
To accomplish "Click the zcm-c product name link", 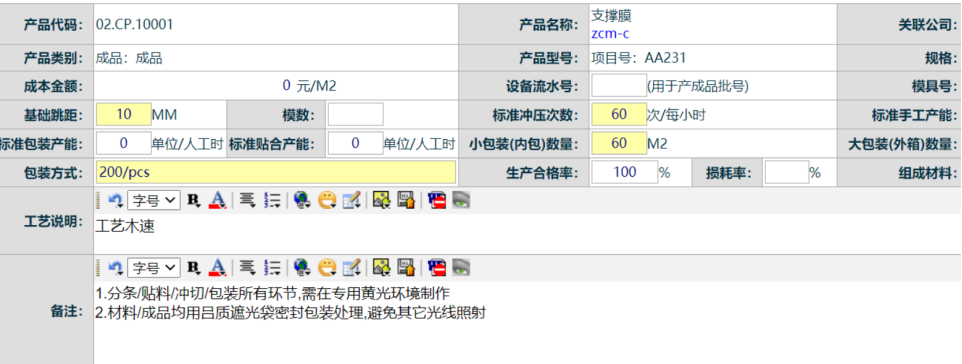I will coord(610,34).
